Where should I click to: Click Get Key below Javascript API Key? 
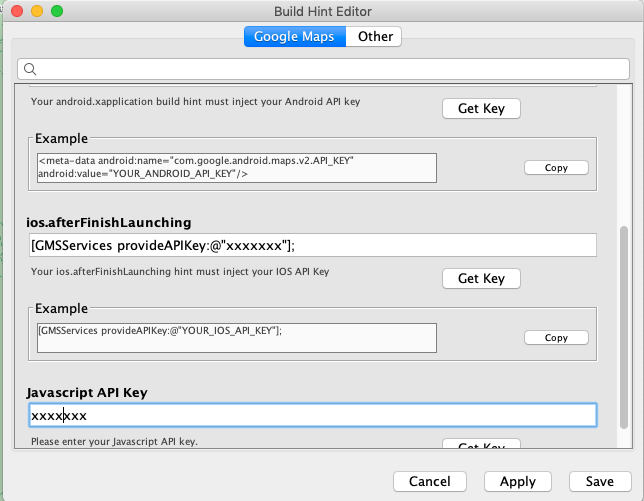(481, 445)
